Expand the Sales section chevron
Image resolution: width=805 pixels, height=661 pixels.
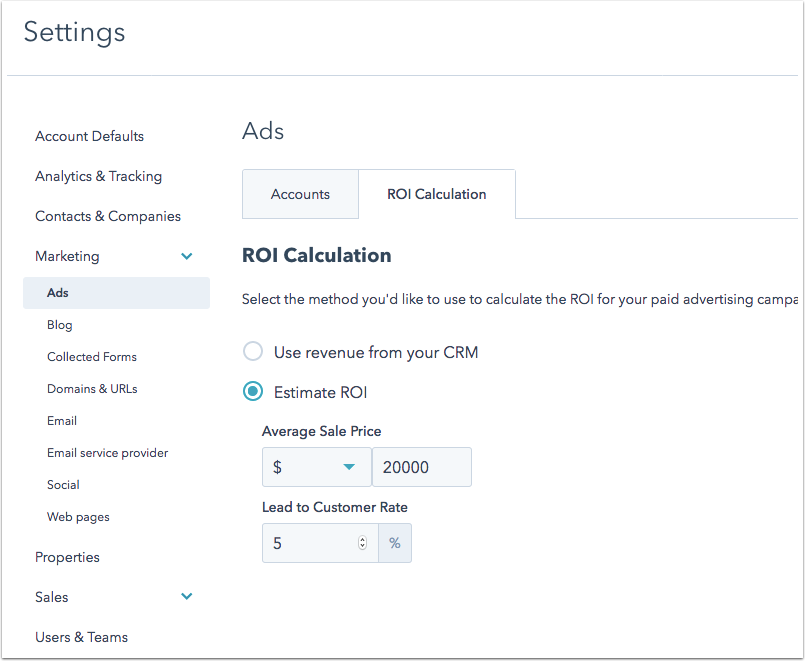point(186,597)
